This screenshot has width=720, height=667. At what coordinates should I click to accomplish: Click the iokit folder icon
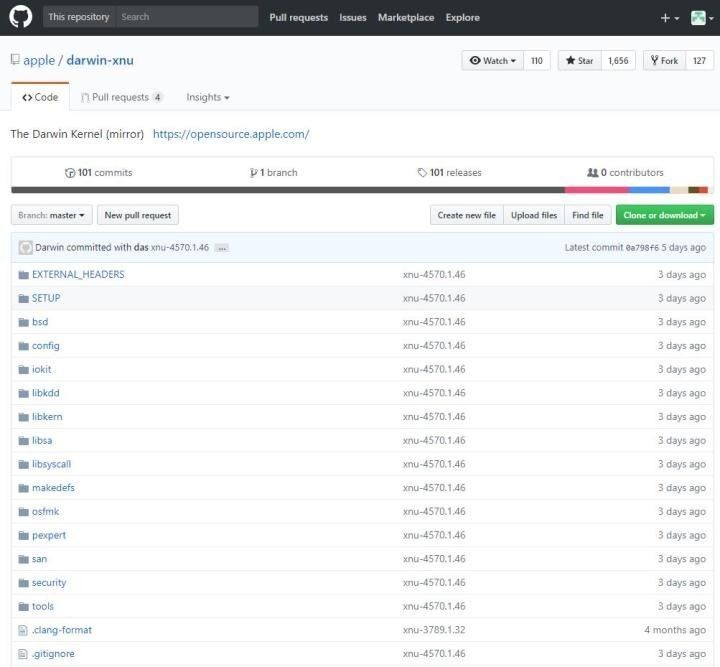[23, 370]
